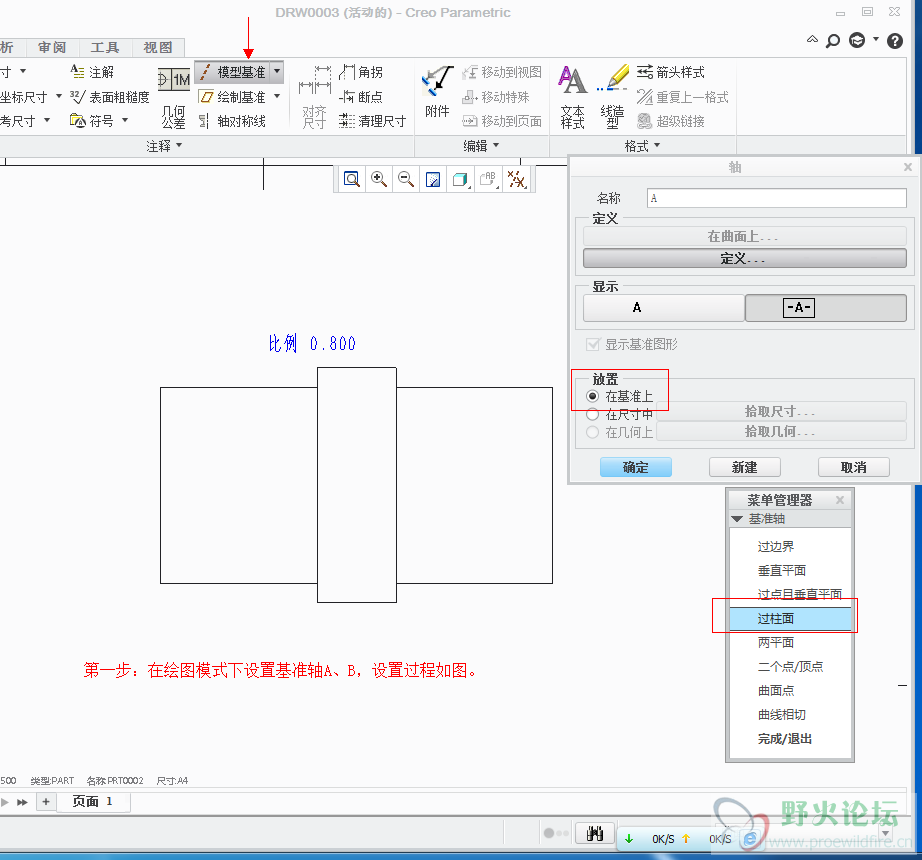Open the line style (线造型) tool
Screen dimensions: 922x860
[612, 96]
